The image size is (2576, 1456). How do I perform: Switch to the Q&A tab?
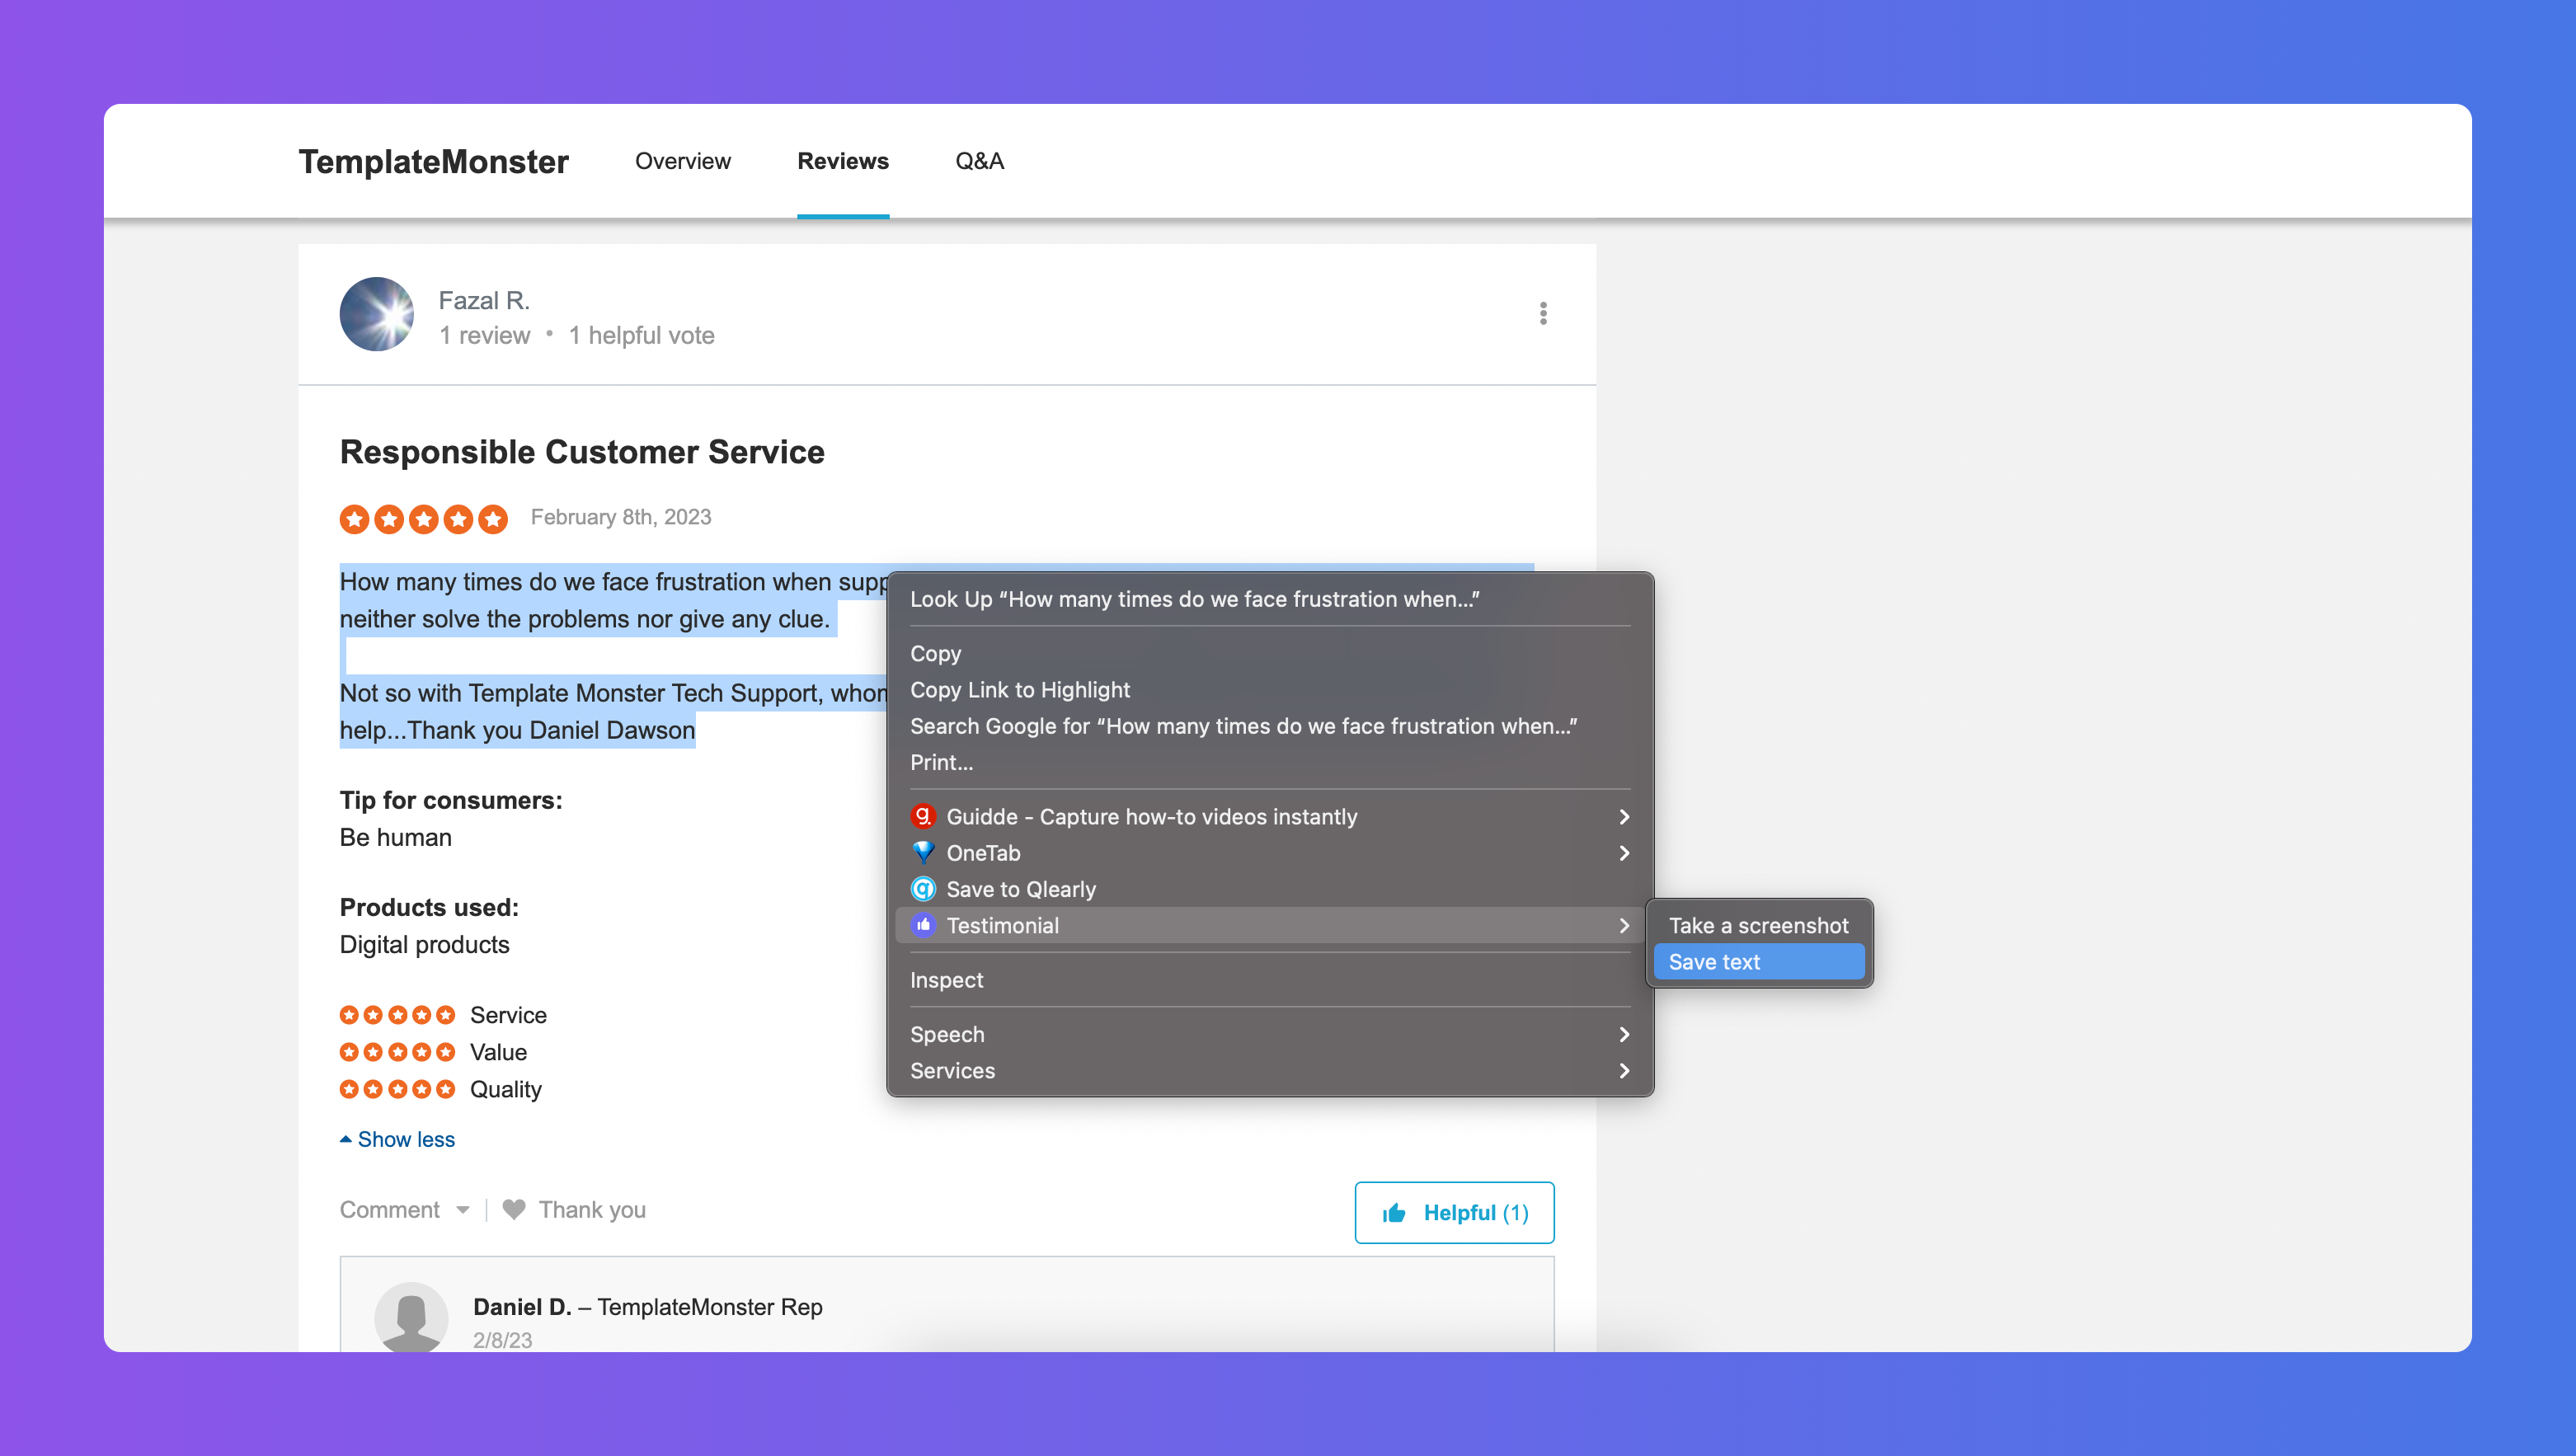click(x=979, y=161)
